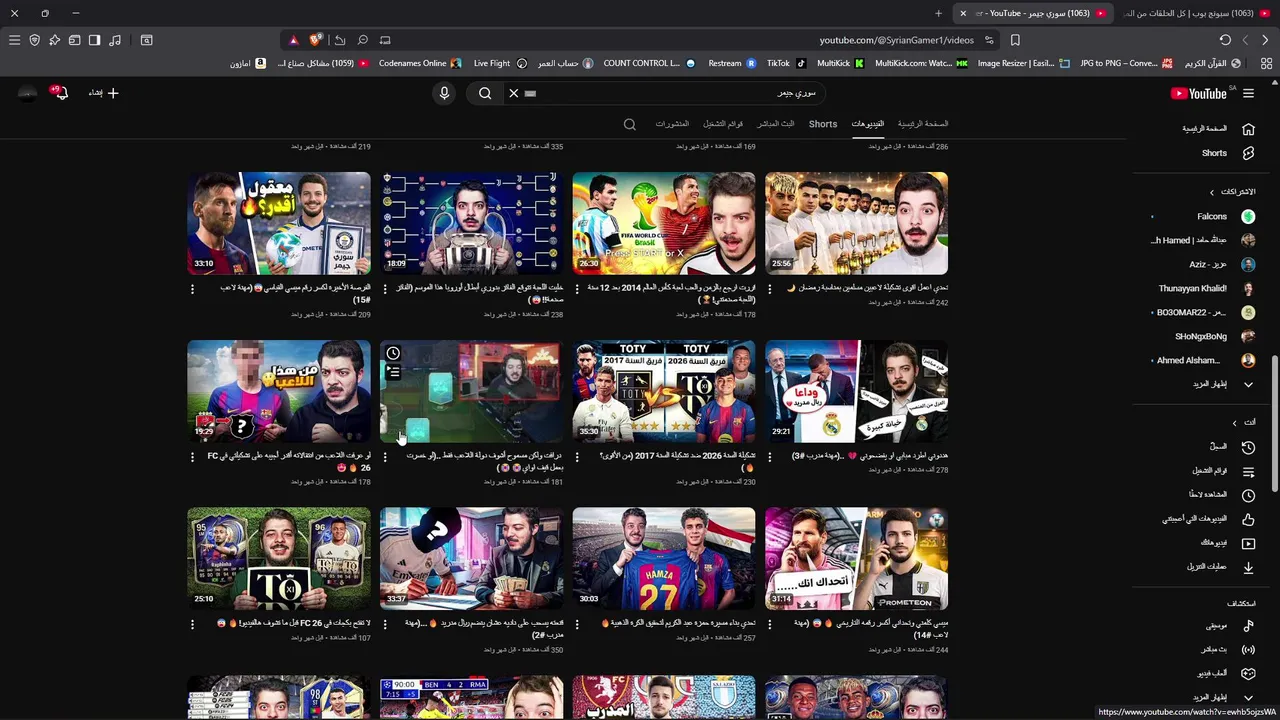Open the COUNT CONTROL bookmark

click(649, 63)
